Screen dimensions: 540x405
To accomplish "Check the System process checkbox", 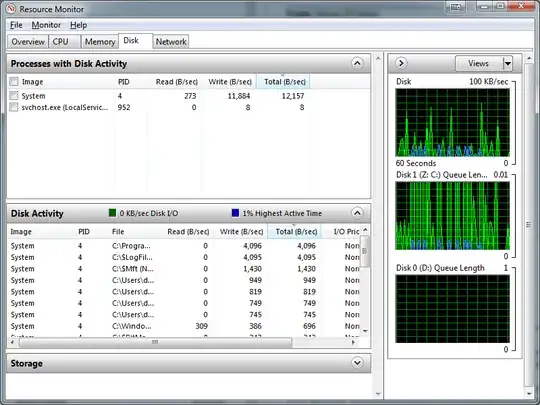I will (x=13, y=95).
